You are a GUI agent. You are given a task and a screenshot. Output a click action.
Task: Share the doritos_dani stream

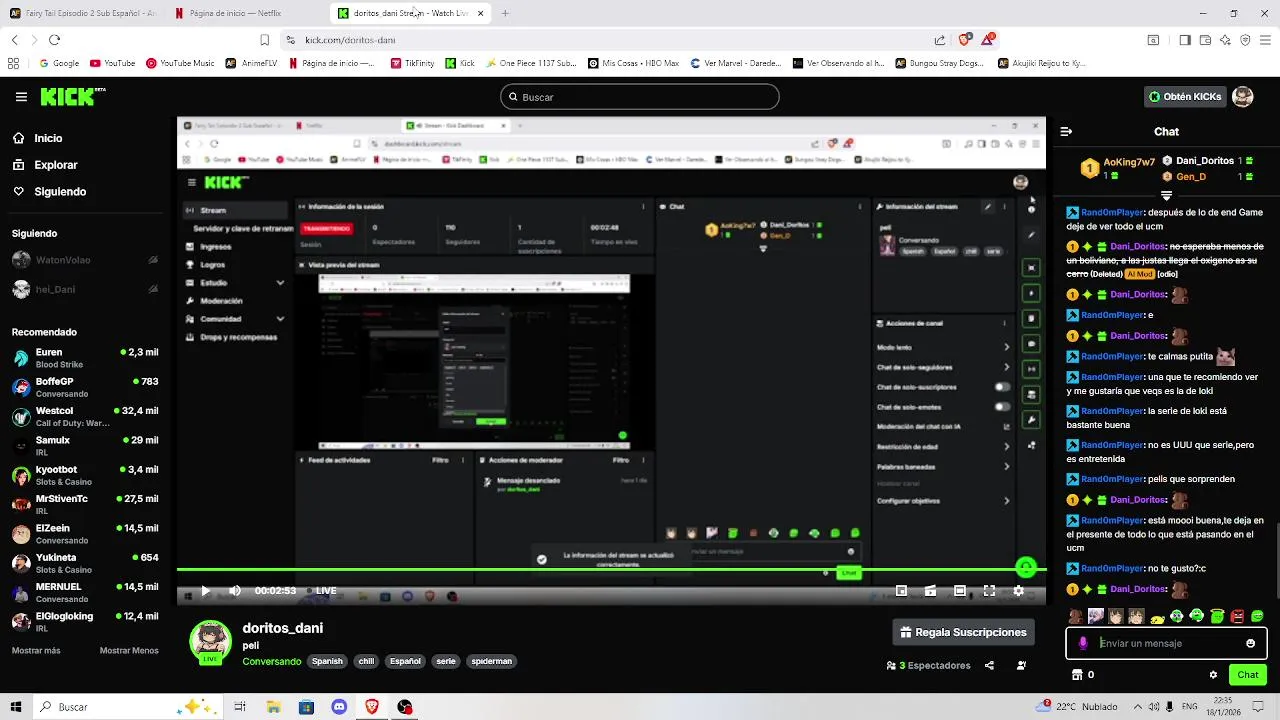989,665
